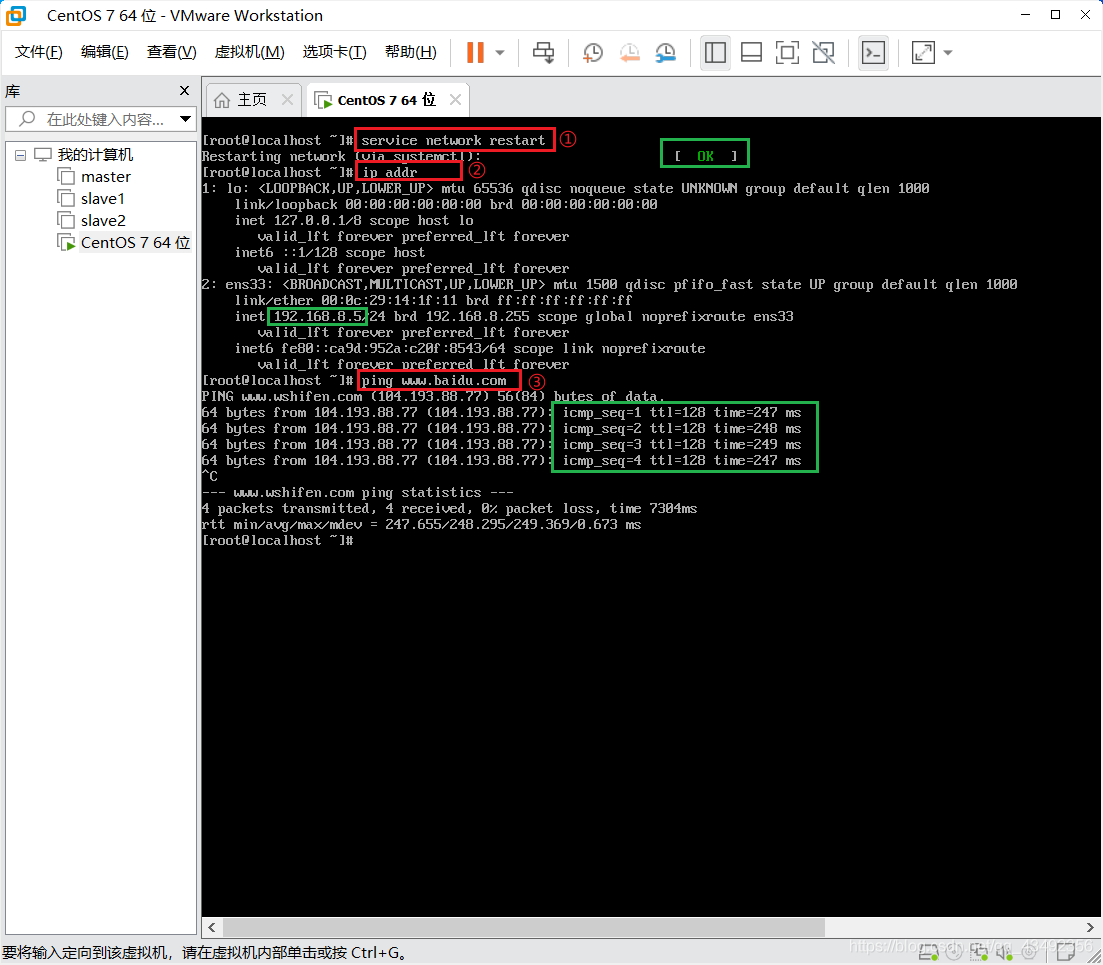Open the 帮助(H) menu
1103x965 pixels.
tap(411, 52)
